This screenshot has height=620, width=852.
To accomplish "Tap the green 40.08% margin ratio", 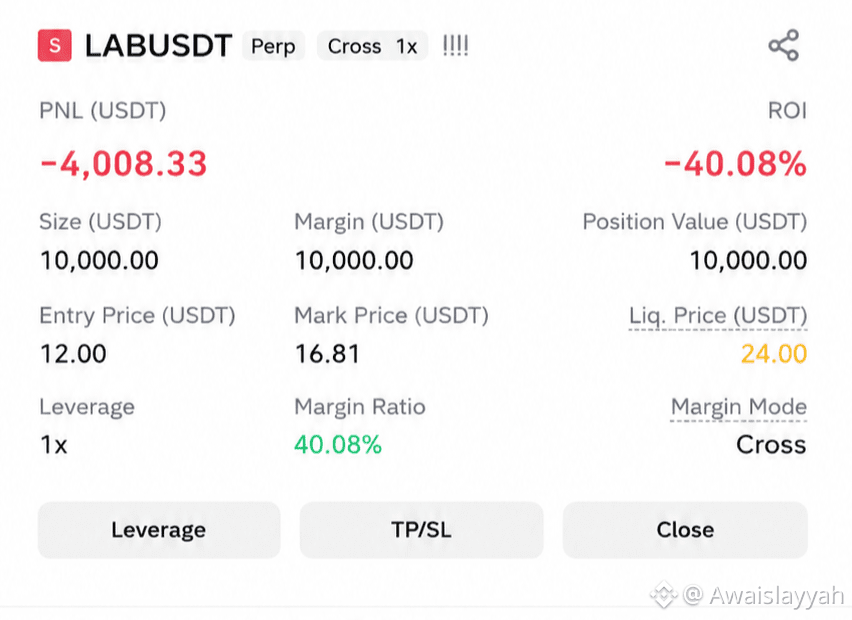I will point(338,444).
